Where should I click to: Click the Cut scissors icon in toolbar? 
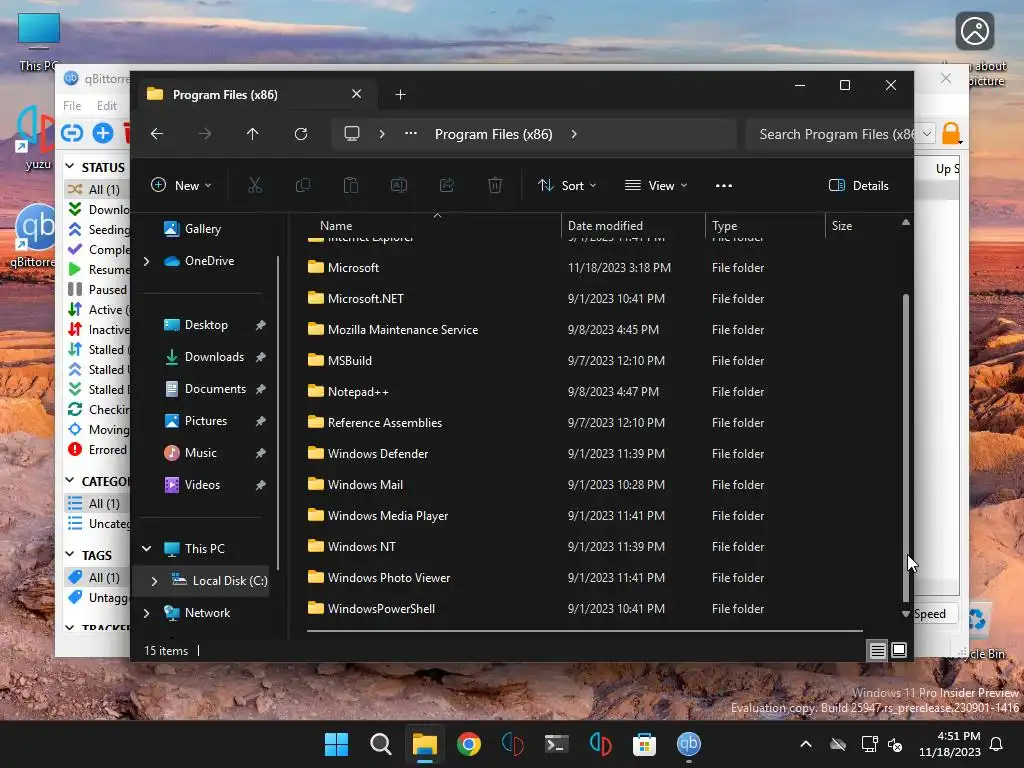[x=255, y=185]
